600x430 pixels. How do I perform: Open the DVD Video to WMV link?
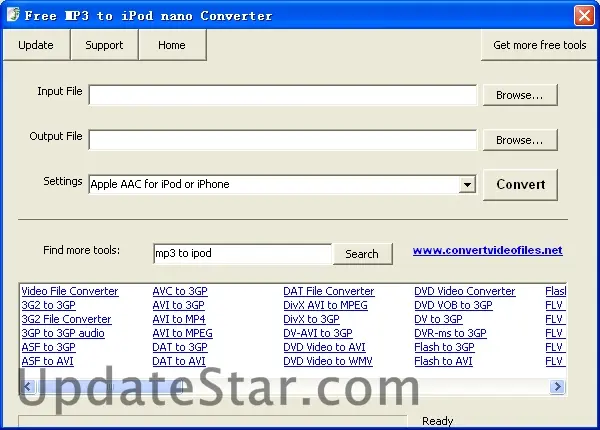tap(328, 361)
